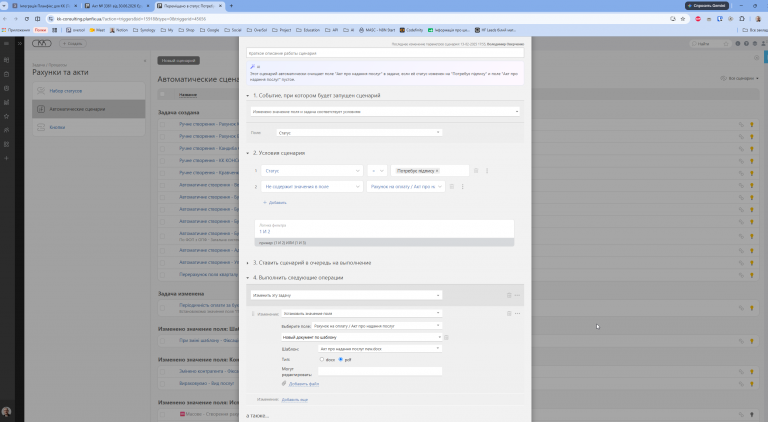Collapse section '2. Условия сценария'
The image size is (768, 422).
[x=248, y=153]
